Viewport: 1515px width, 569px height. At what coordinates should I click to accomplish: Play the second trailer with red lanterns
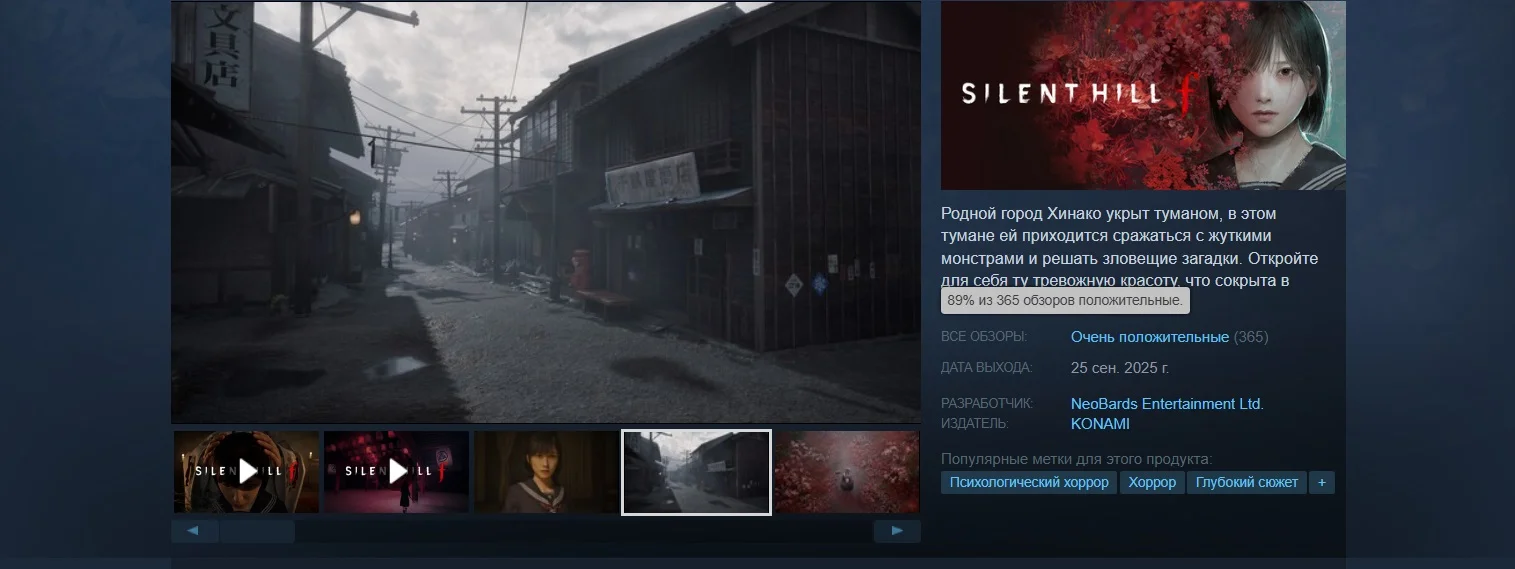[397, 471]
